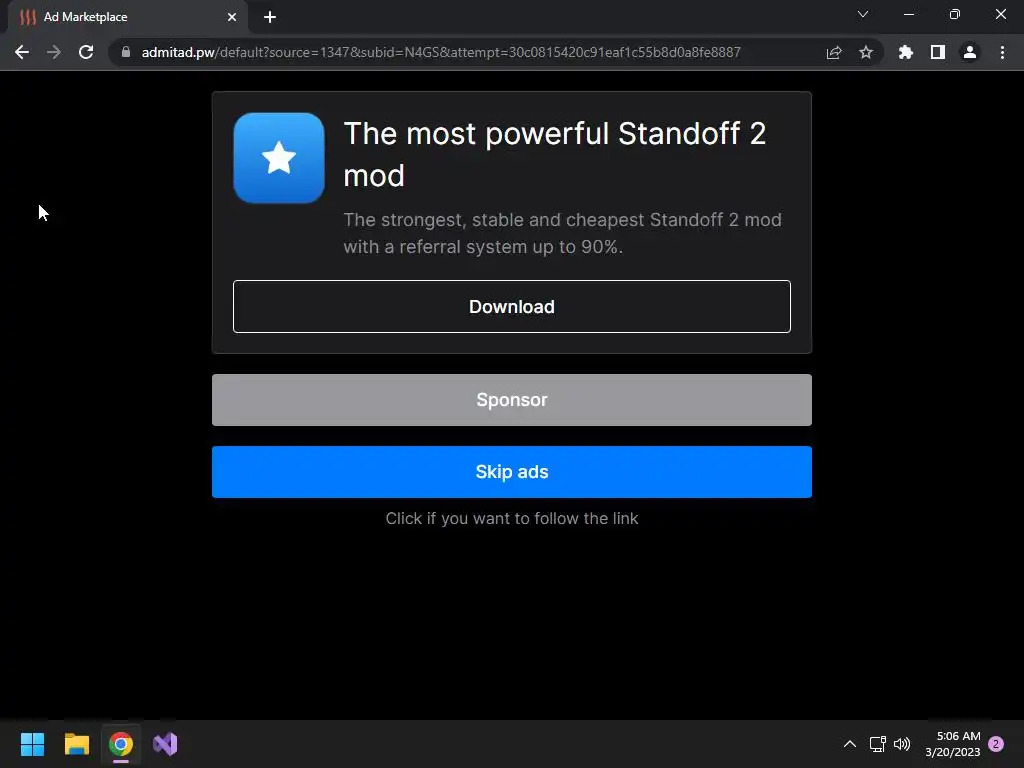1024x768 pixels.
Task: Close the Chrome window
Action: 1000,14
